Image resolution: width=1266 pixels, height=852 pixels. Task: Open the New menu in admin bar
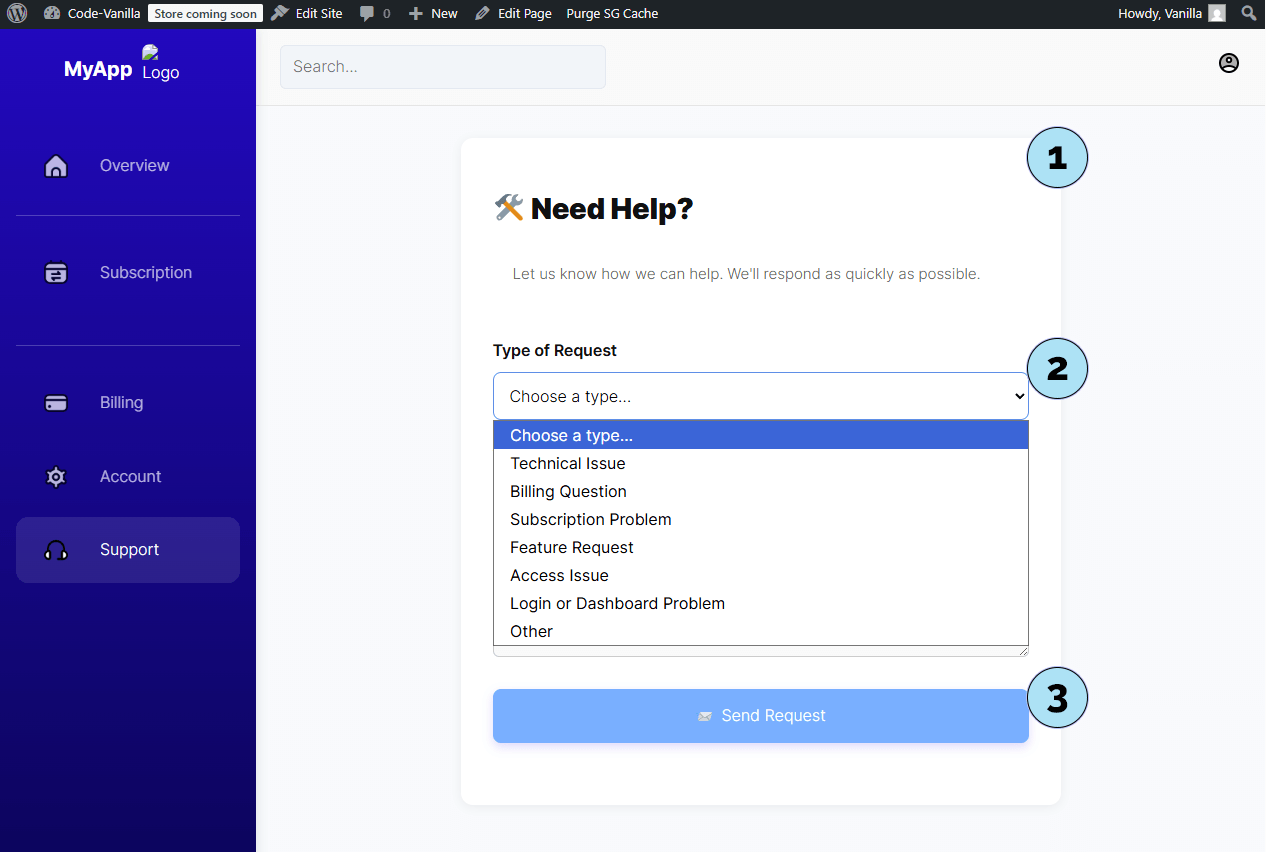pos(433,14)
